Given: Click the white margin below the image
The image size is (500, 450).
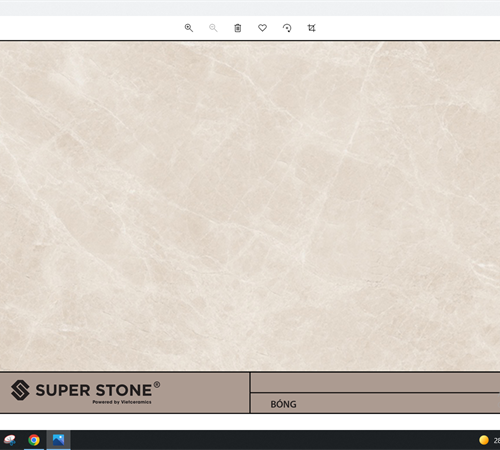Looking at the screenshot, I should pos(250,422).
